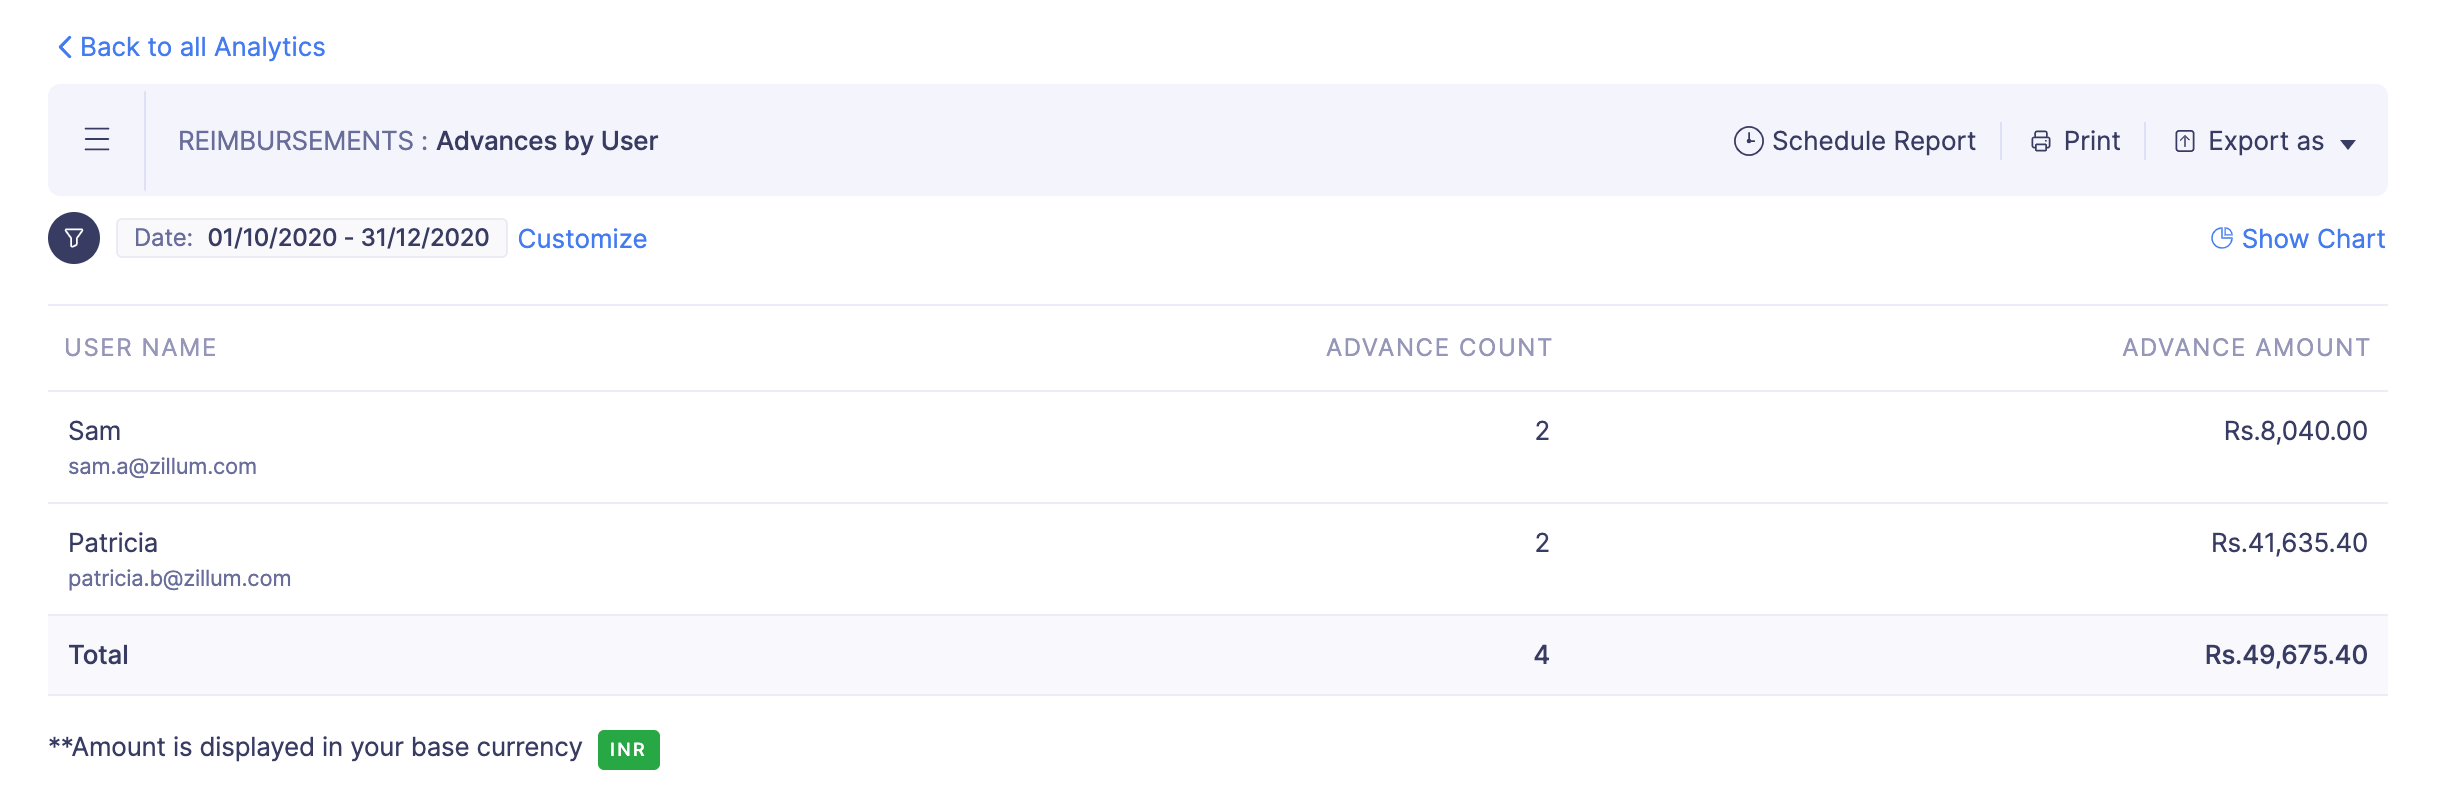2442x810 pixels.
Task: Click the pie chart icon
Action: [2222, 238]
